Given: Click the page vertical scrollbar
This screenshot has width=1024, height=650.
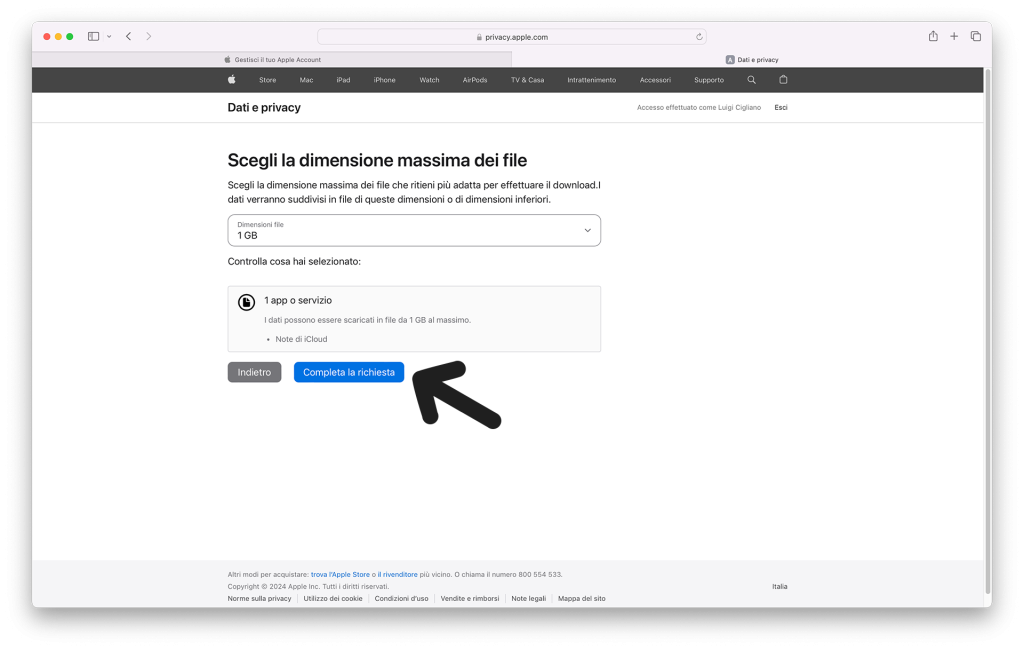Looking at the screenshot, I should point(987,330).
